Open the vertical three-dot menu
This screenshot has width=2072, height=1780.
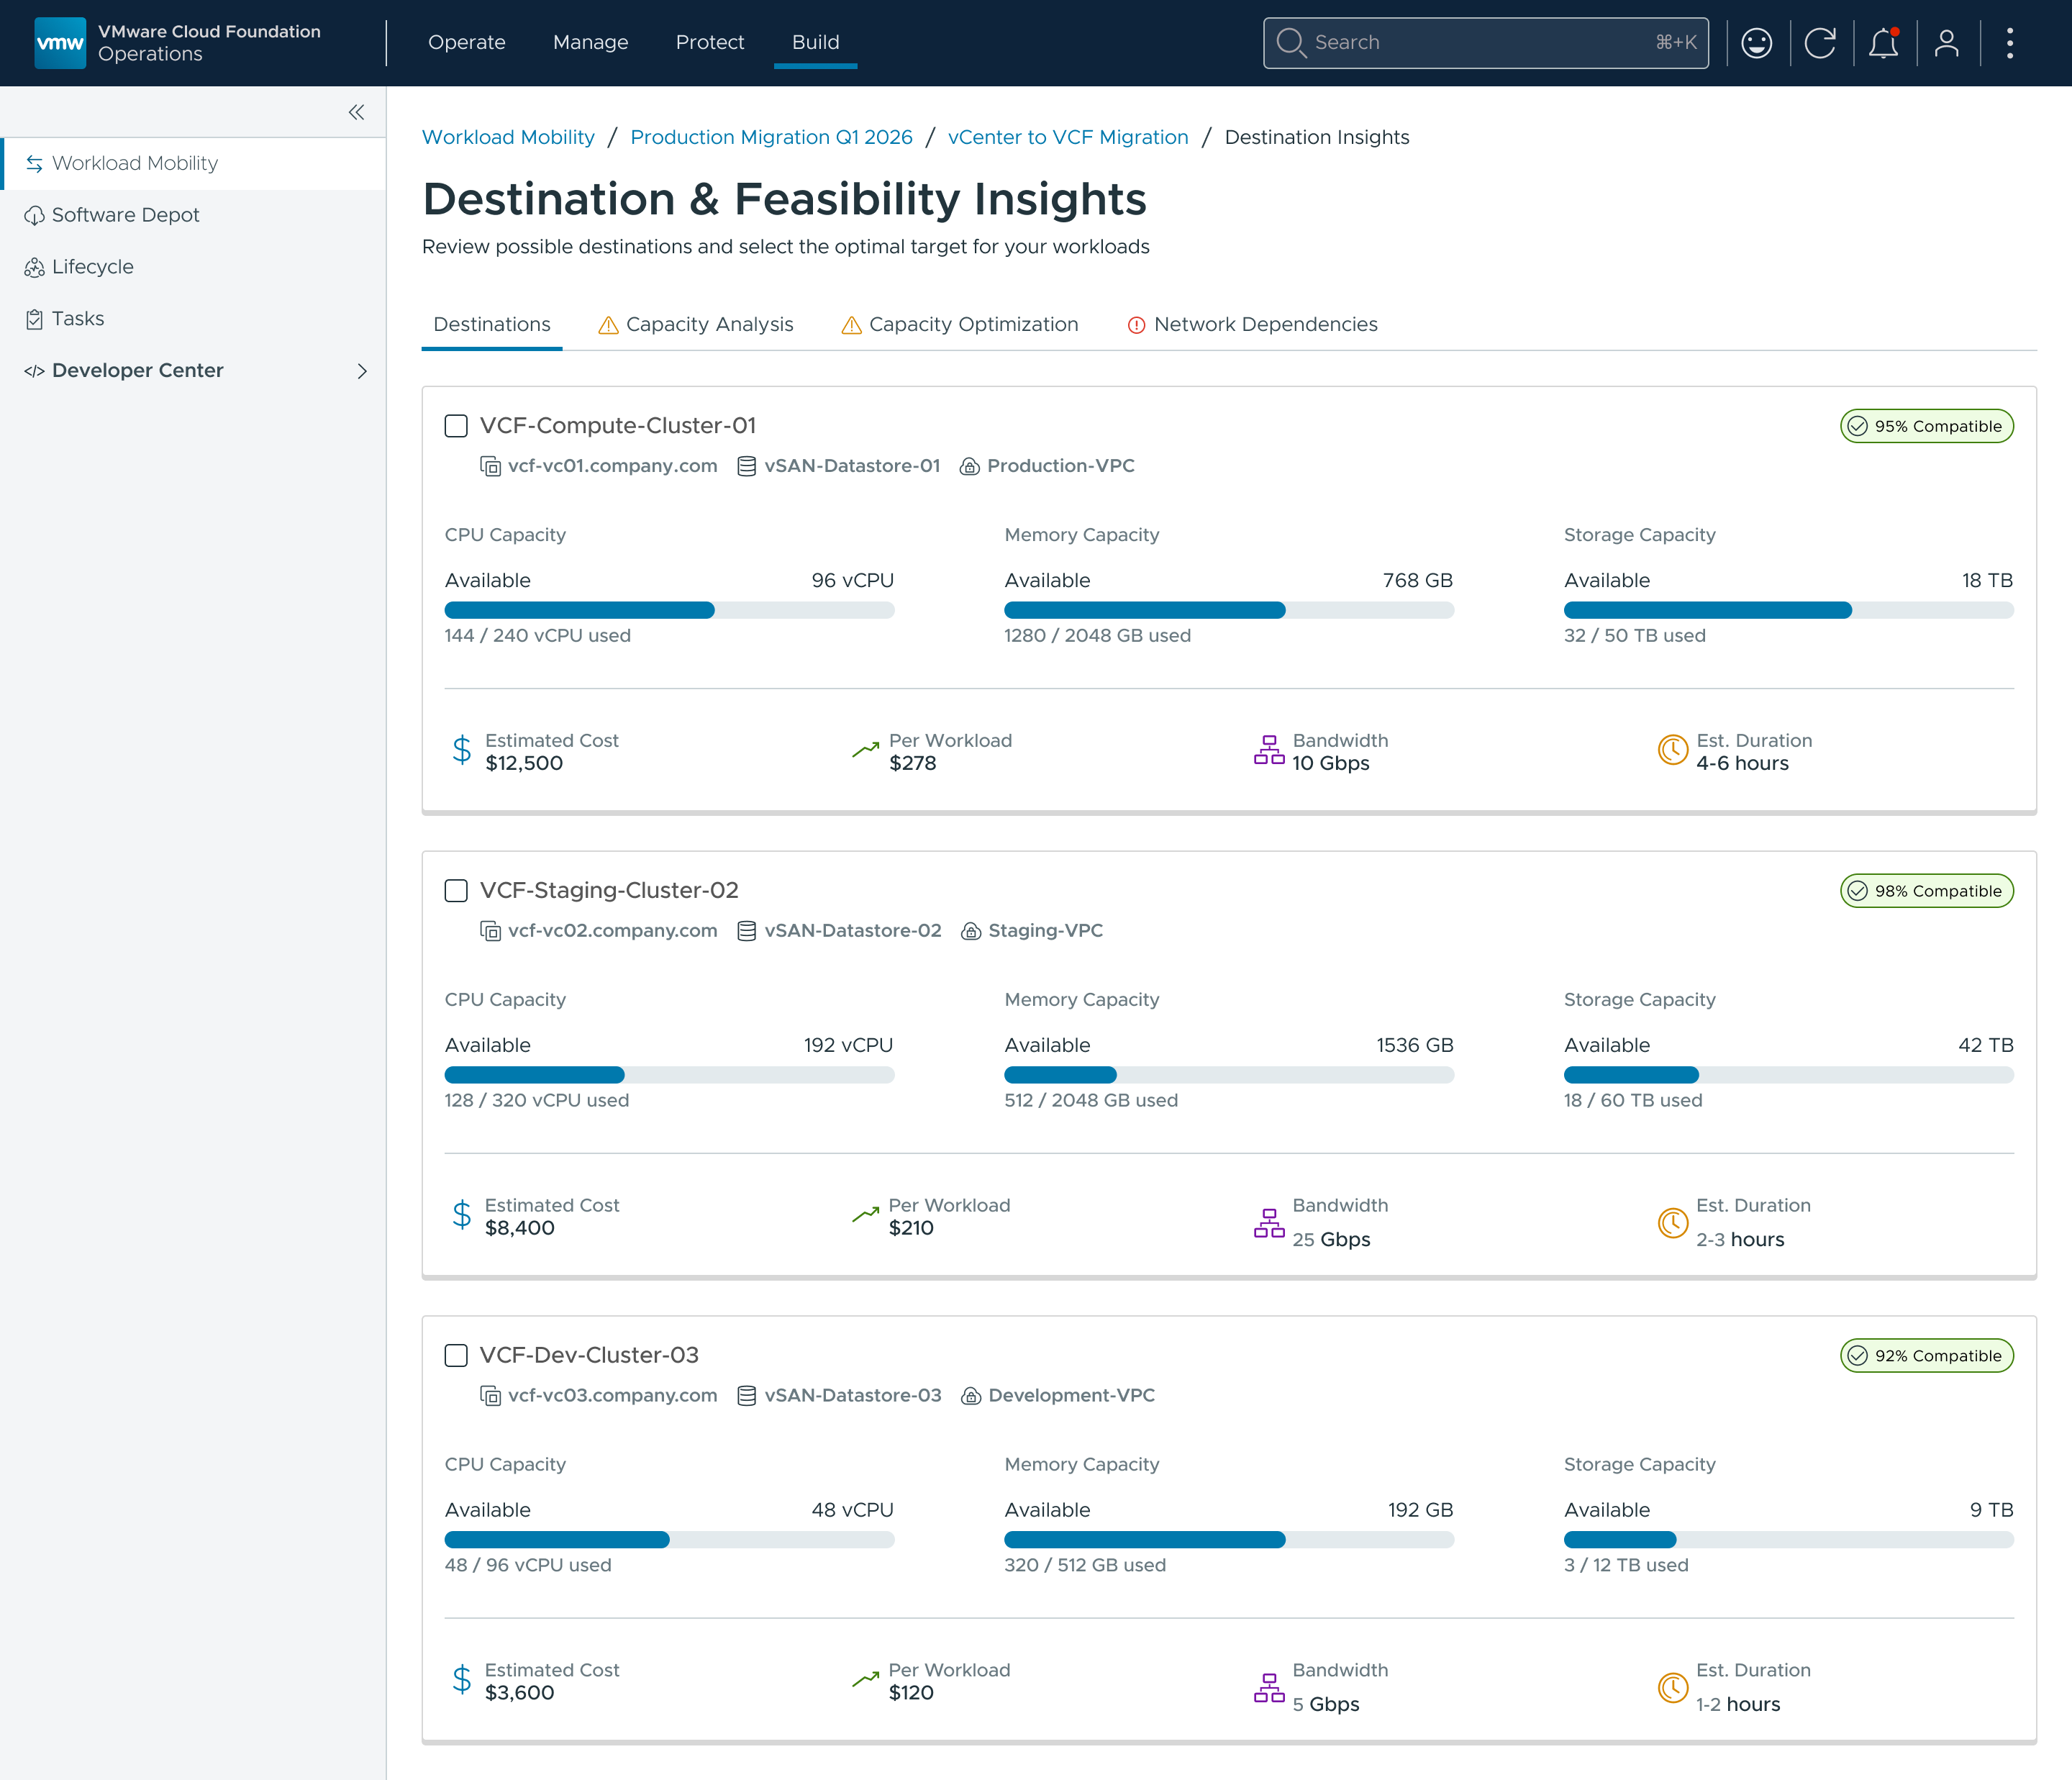(x=2010, y=43)
